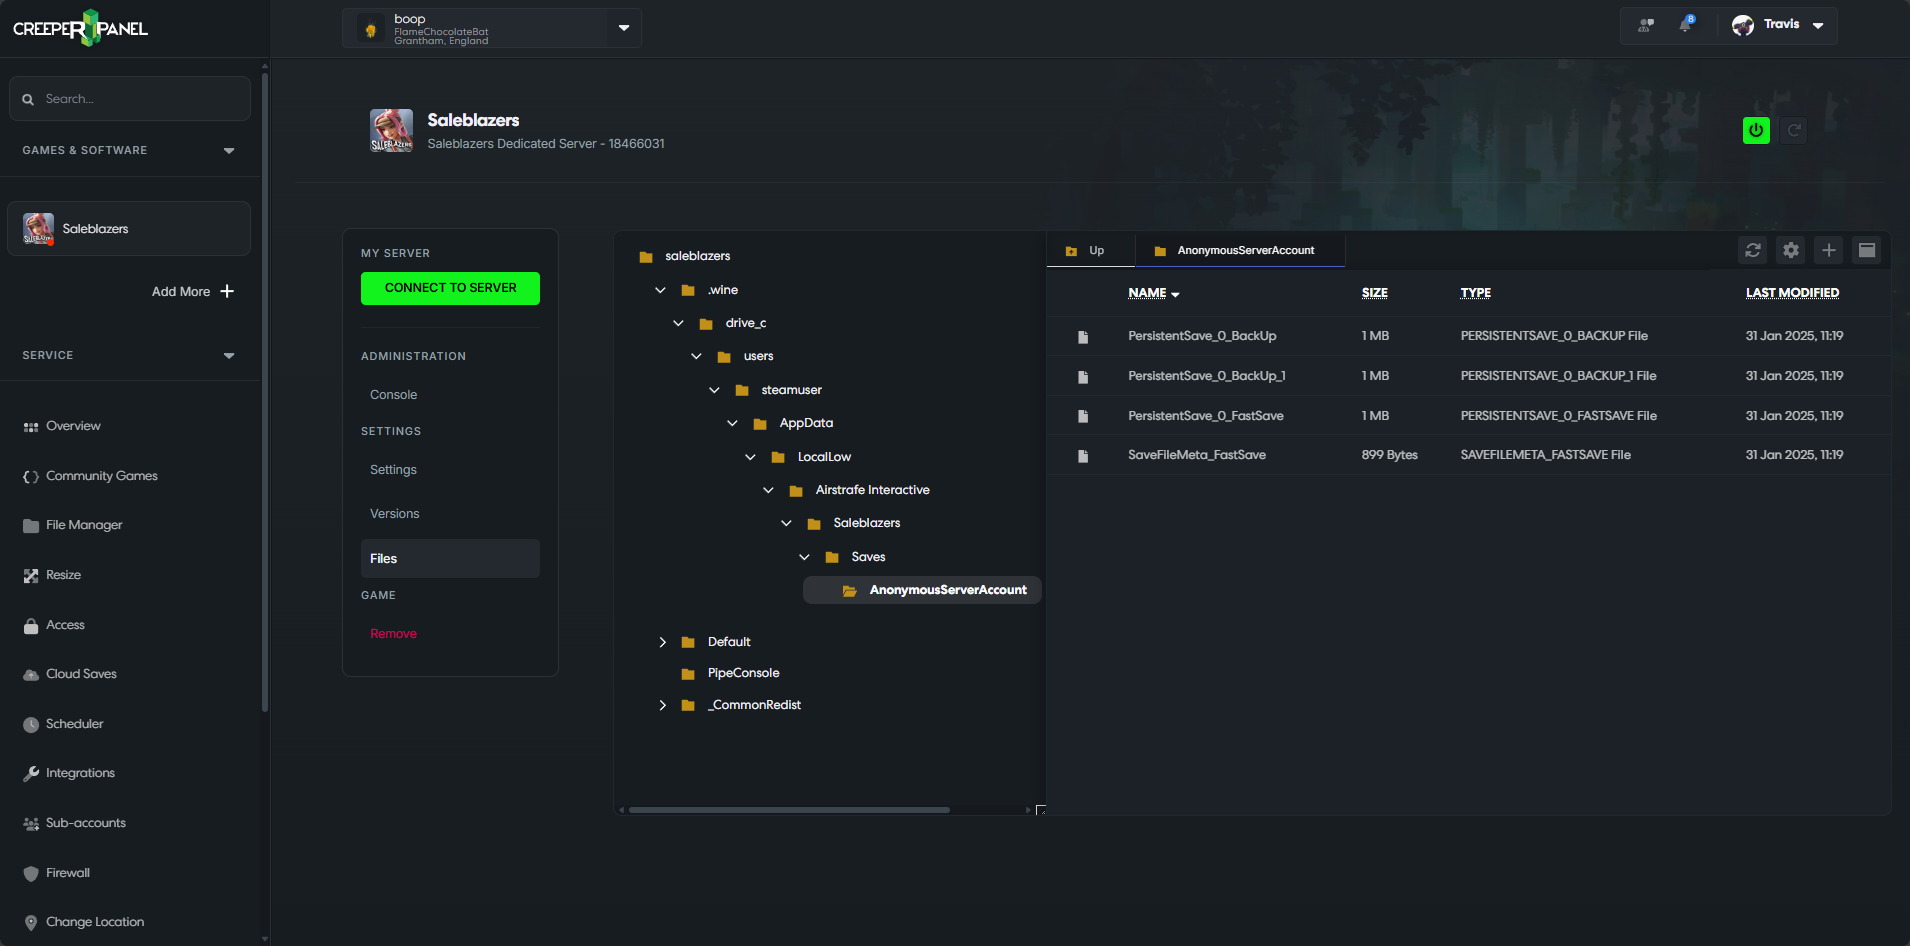Click the CreeperPanel logo
Viewport: 1910px width, 946px height.
coord(80,28)
